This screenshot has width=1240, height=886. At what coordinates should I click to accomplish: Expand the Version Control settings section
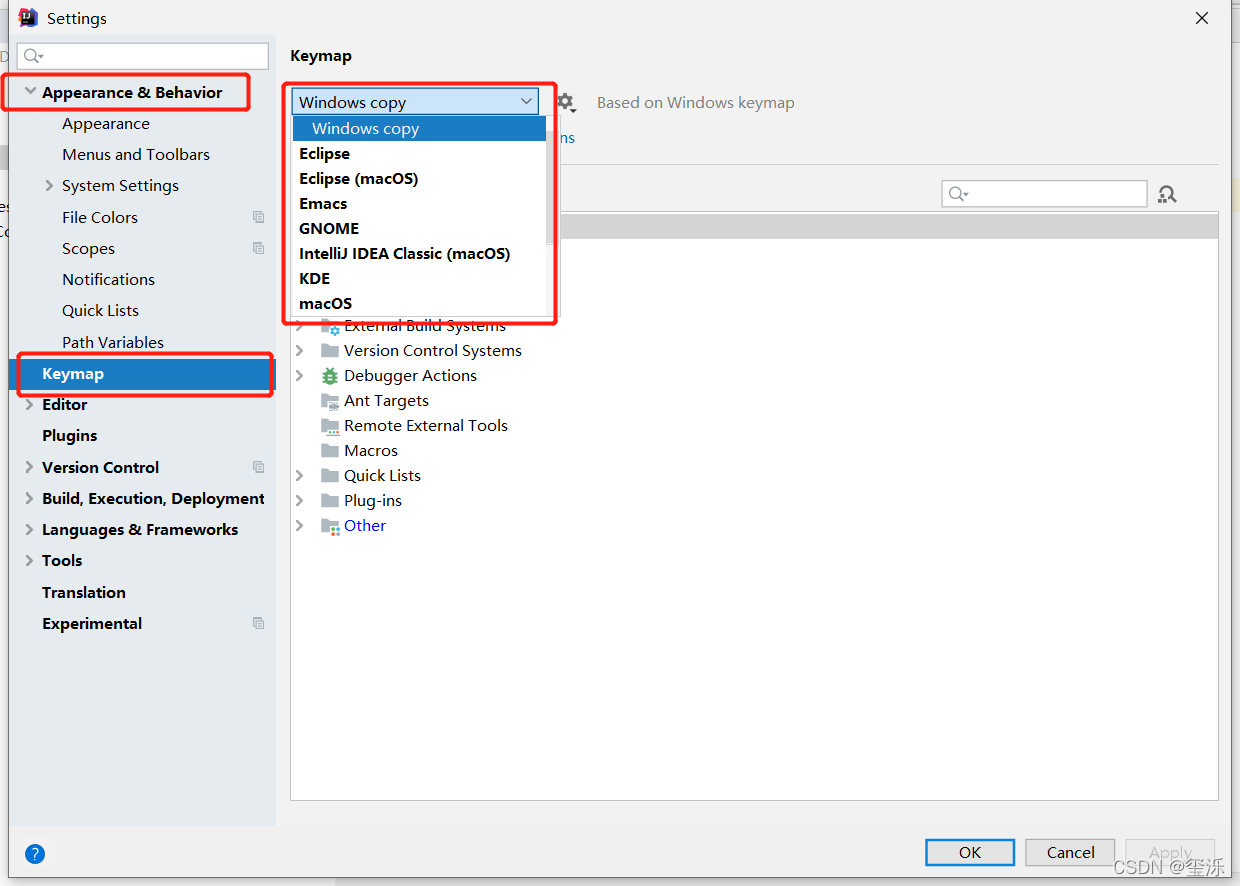[30, 467]
